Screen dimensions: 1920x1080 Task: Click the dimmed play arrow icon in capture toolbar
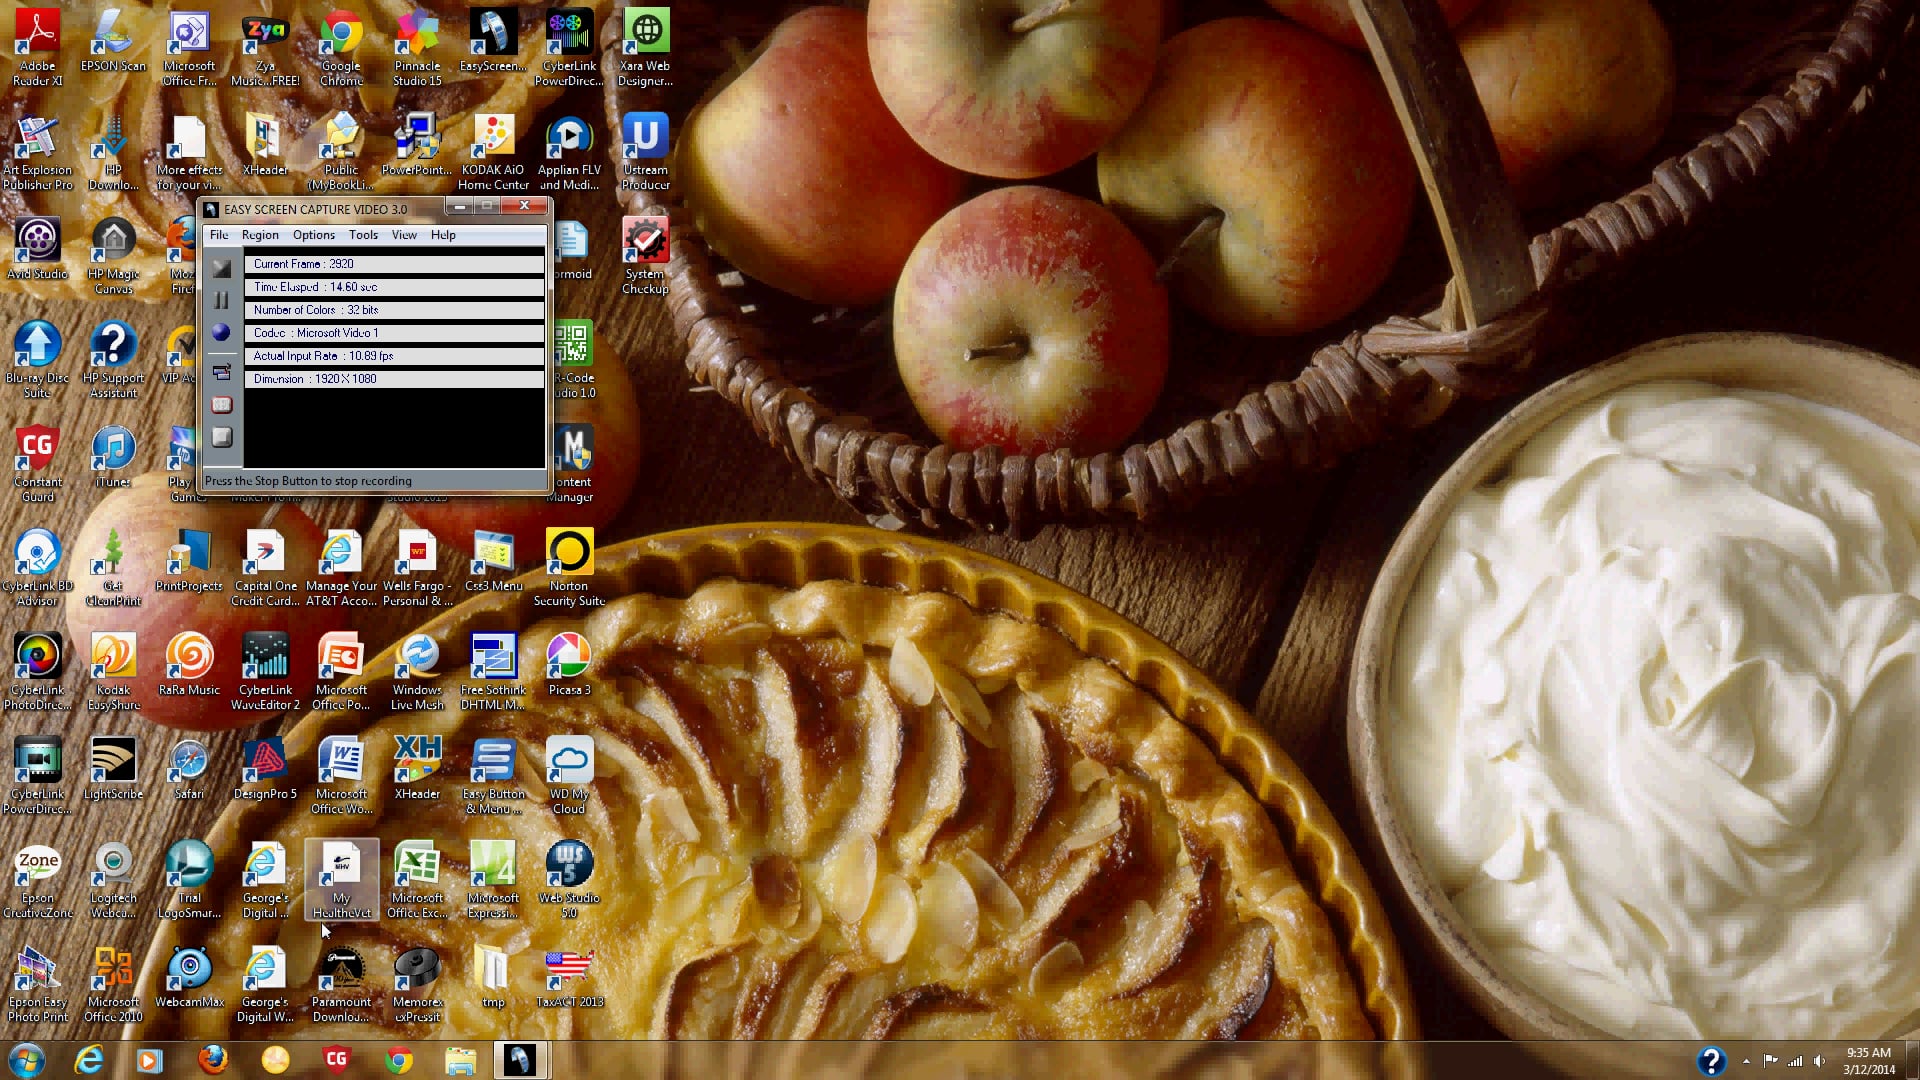[222, 269]
